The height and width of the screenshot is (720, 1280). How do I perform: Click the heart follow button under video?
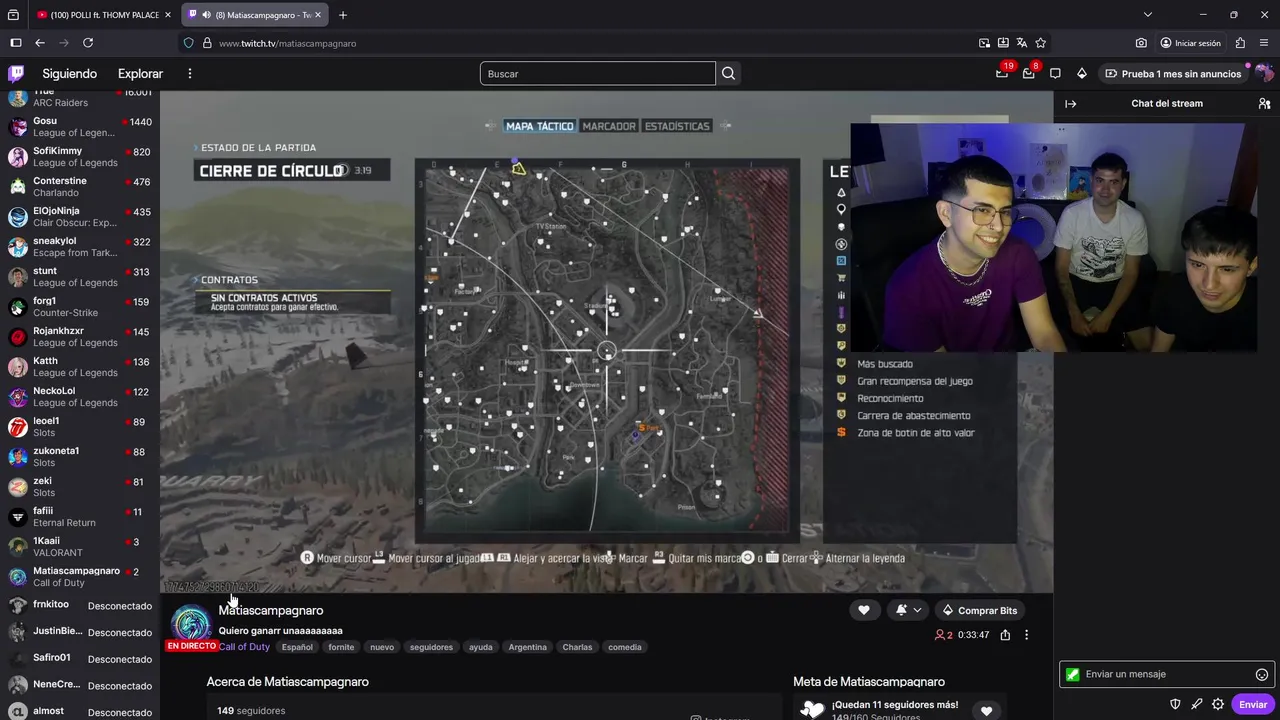(x=864, y=610)
